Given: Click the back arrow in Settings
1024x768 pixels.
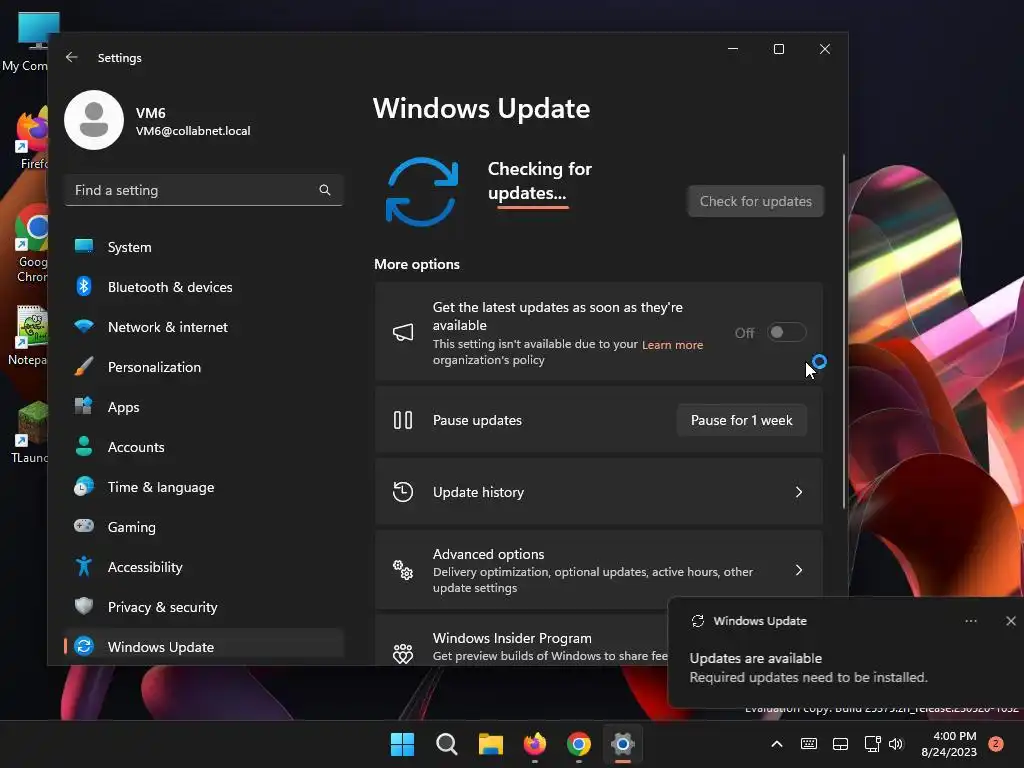Looking at the screenshot, I should 72,57.
